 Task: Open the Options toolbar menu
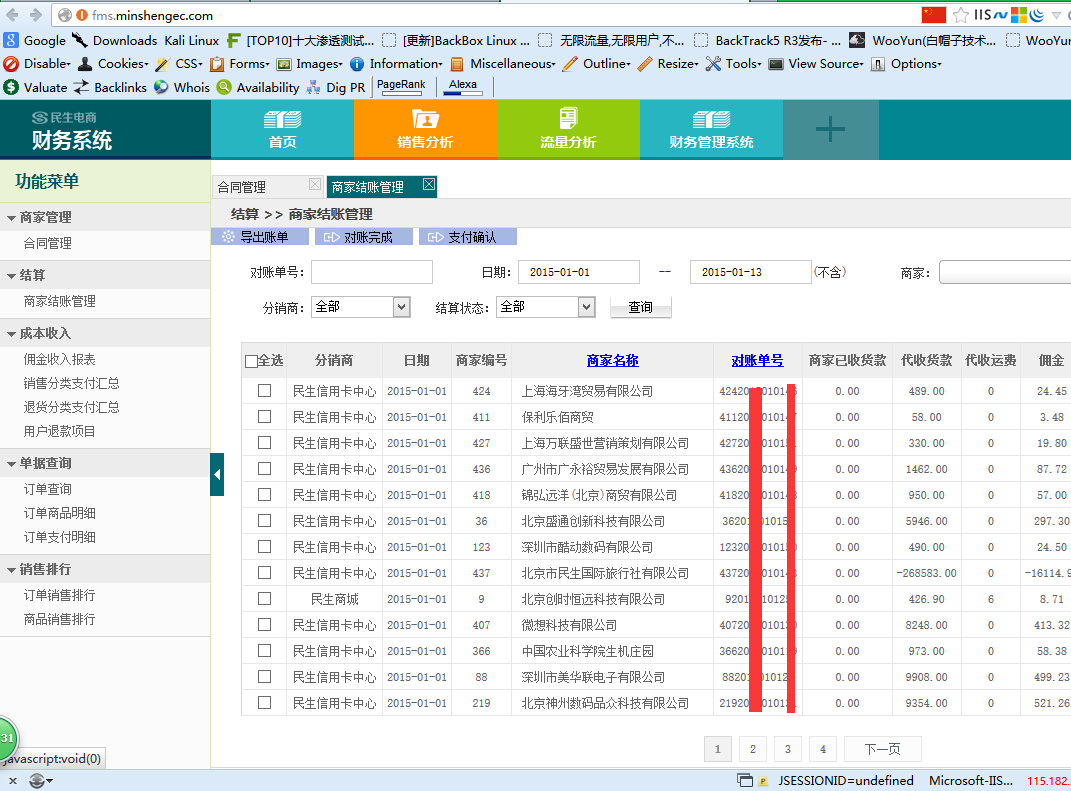(x=906, y=64)
